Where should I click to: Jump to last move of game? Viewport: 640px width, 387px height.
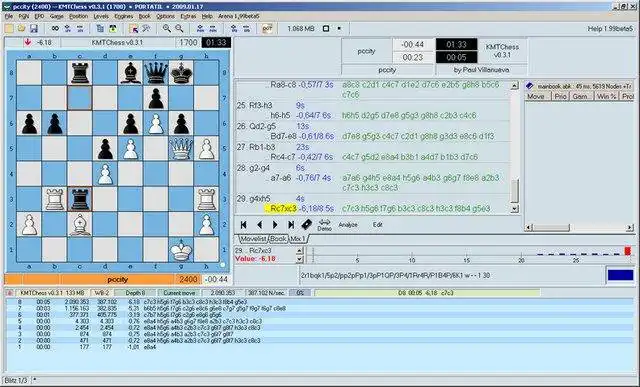(x=291, y=225)
